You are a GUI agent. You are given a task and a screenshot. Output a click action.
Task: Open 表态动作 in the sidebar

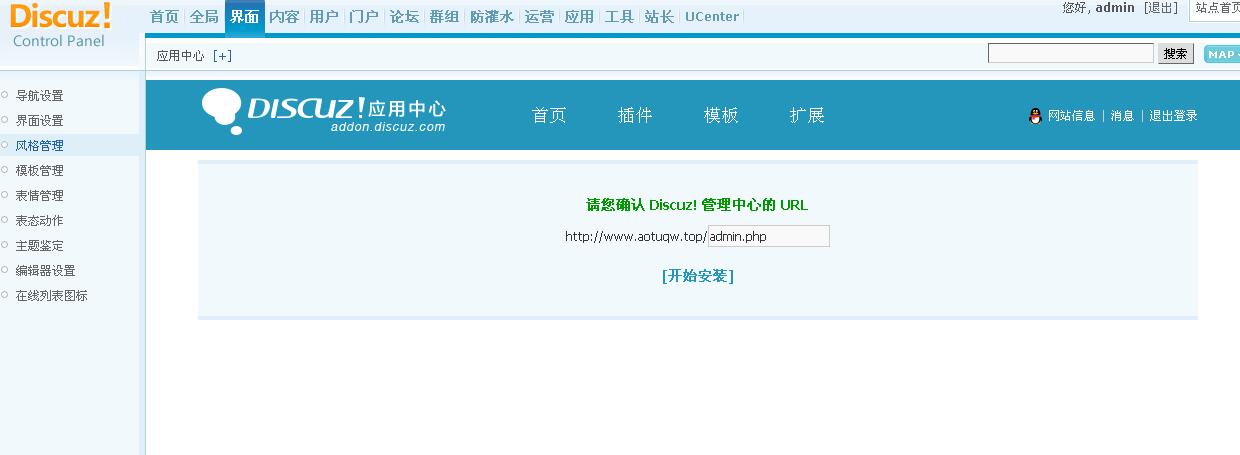39,221
